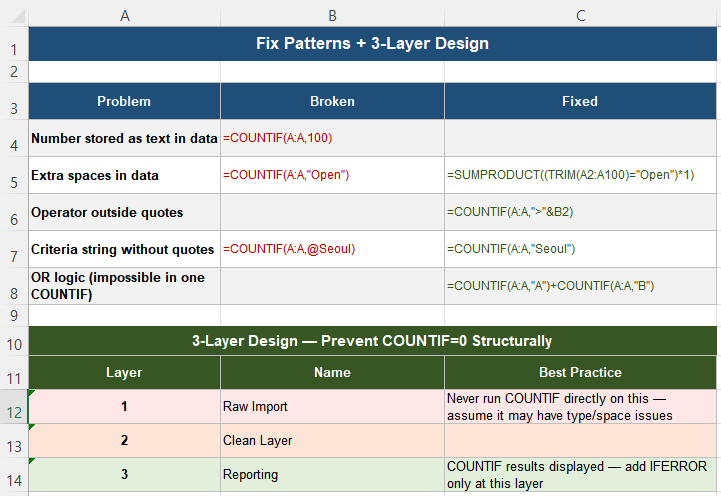The width and height of the screenshot is (721, 496).
Task: Select row 4 header
Action: click(x=14, y=138)
